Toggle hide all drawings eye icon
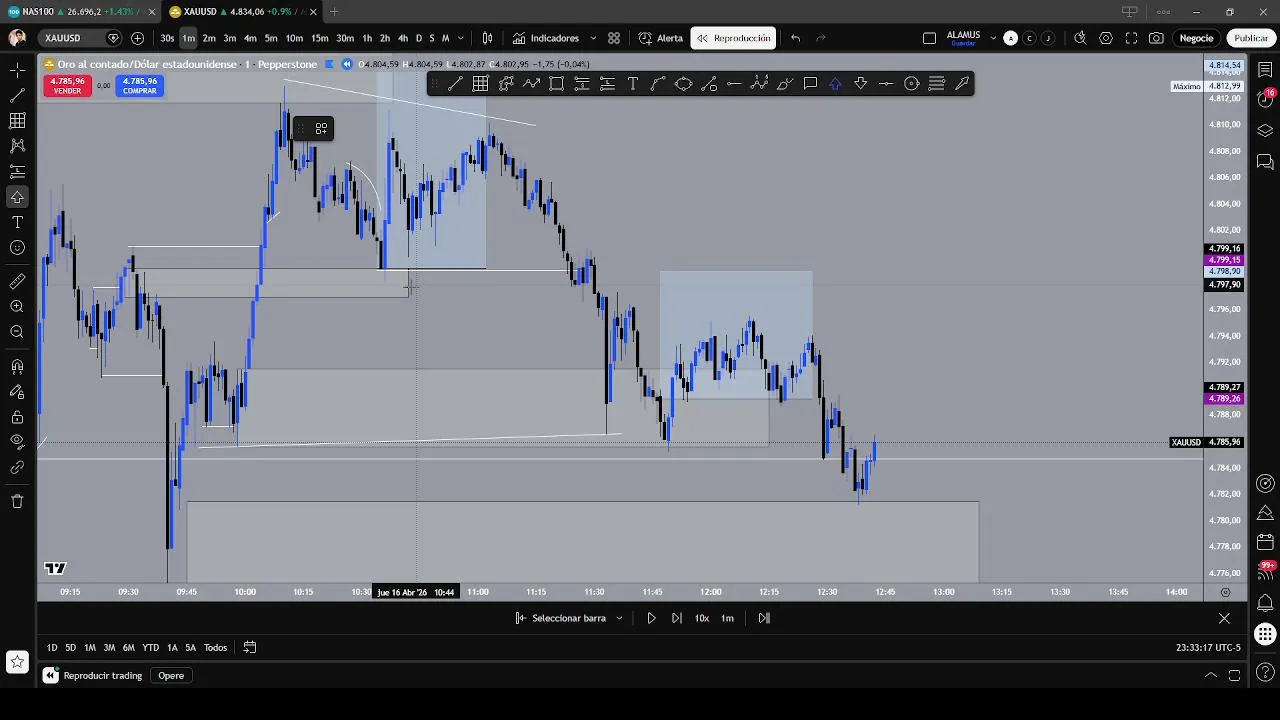1280x720 pixels. coord(17,442)
